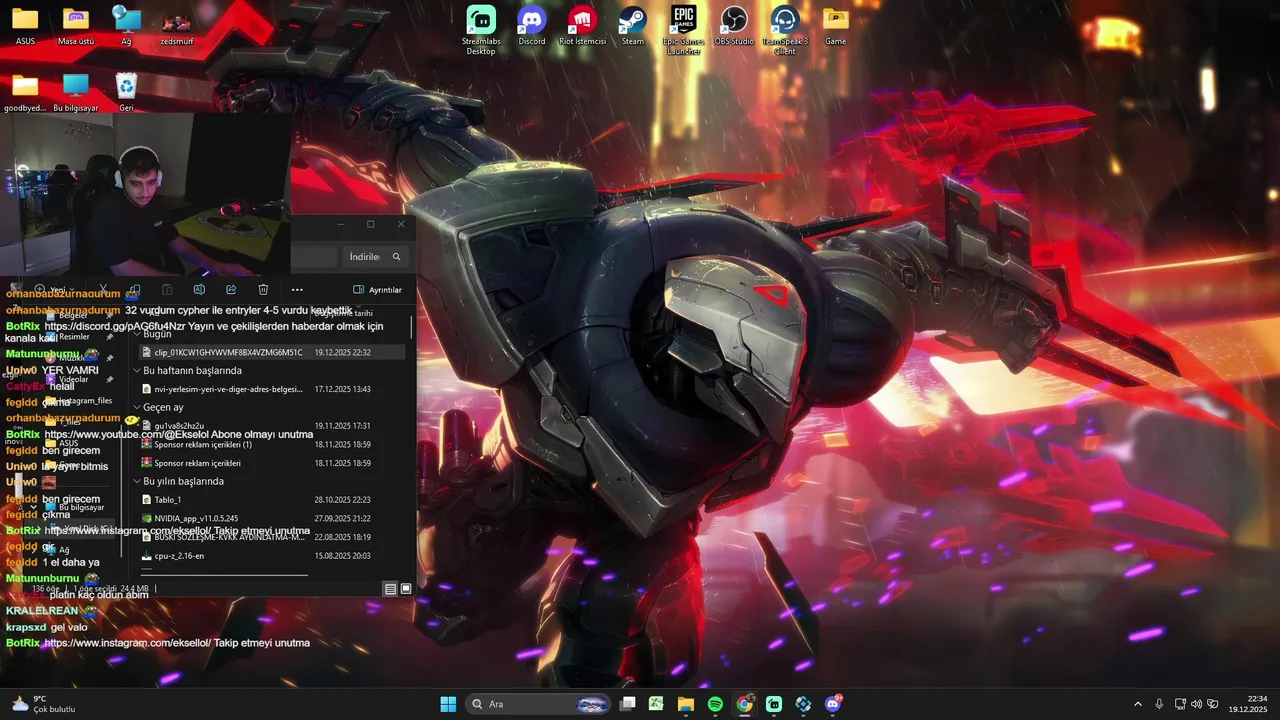
Task: Select the Steam desktop icon
Action: coord(633,25)
